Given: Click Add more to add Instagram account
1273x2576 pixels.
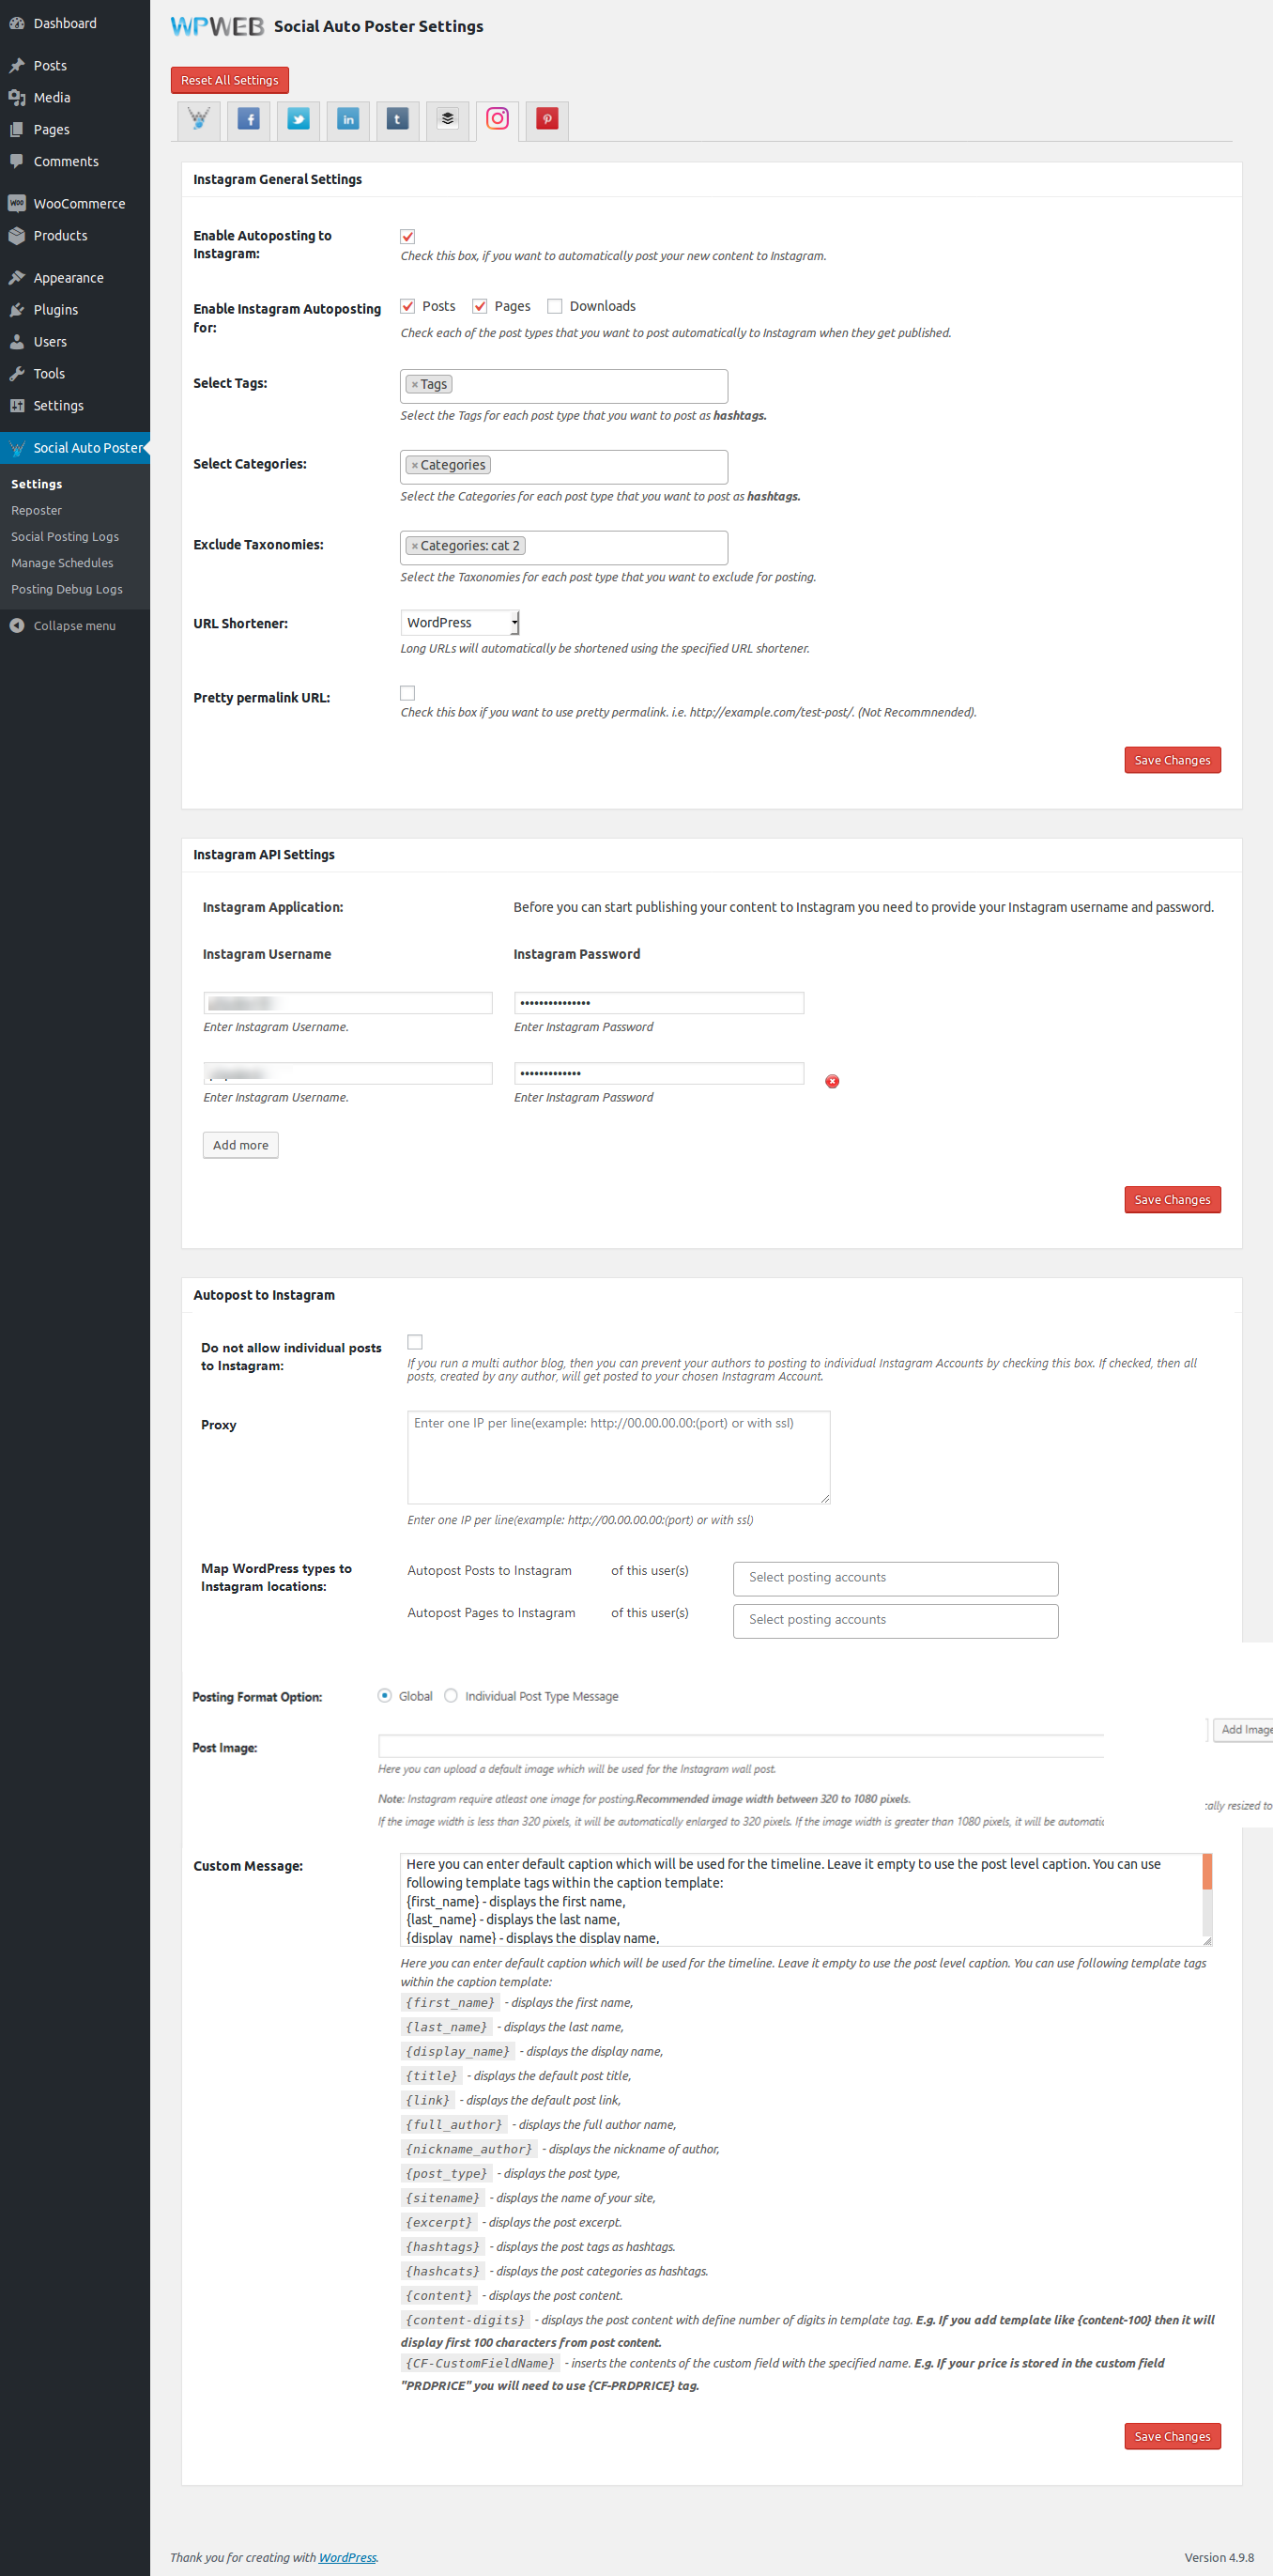Looking at the screenshot, I should click(240, 1145).
